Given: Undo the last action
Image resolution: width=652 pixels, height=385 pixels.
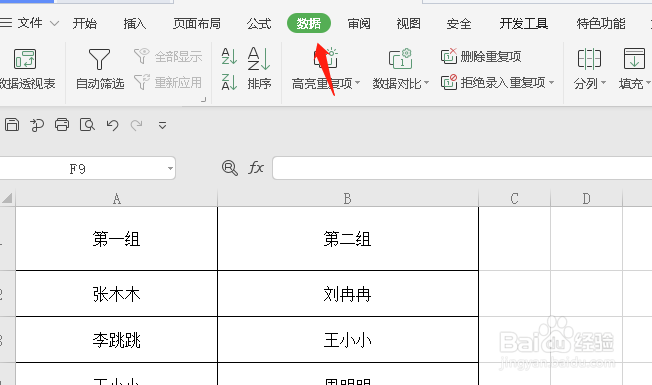Looking at the screenshot, I should click(112, 125).
